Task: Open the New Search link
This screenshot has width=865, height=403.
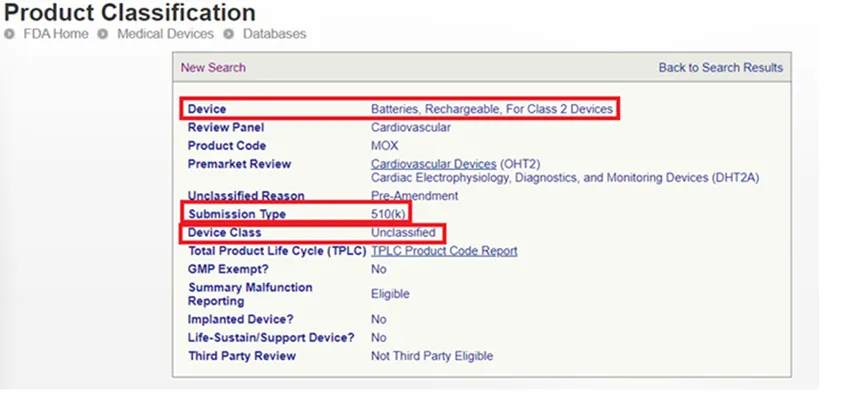Action: pyautogui.click(x=213, y=67)
